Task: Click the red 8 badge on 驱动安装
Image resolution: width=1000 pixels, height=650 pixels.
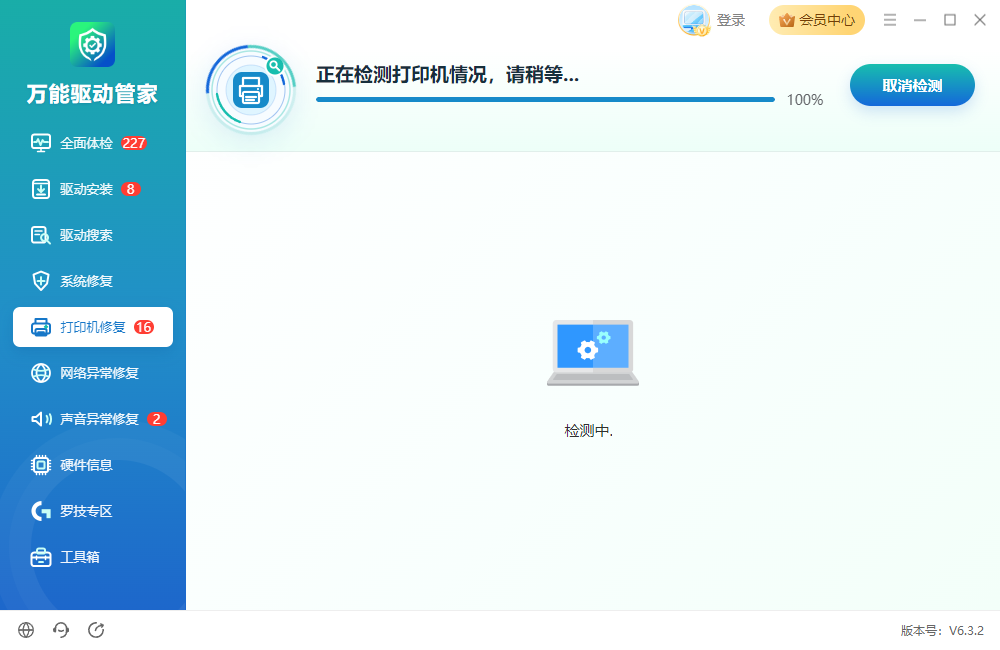Action: coord(131,189)
